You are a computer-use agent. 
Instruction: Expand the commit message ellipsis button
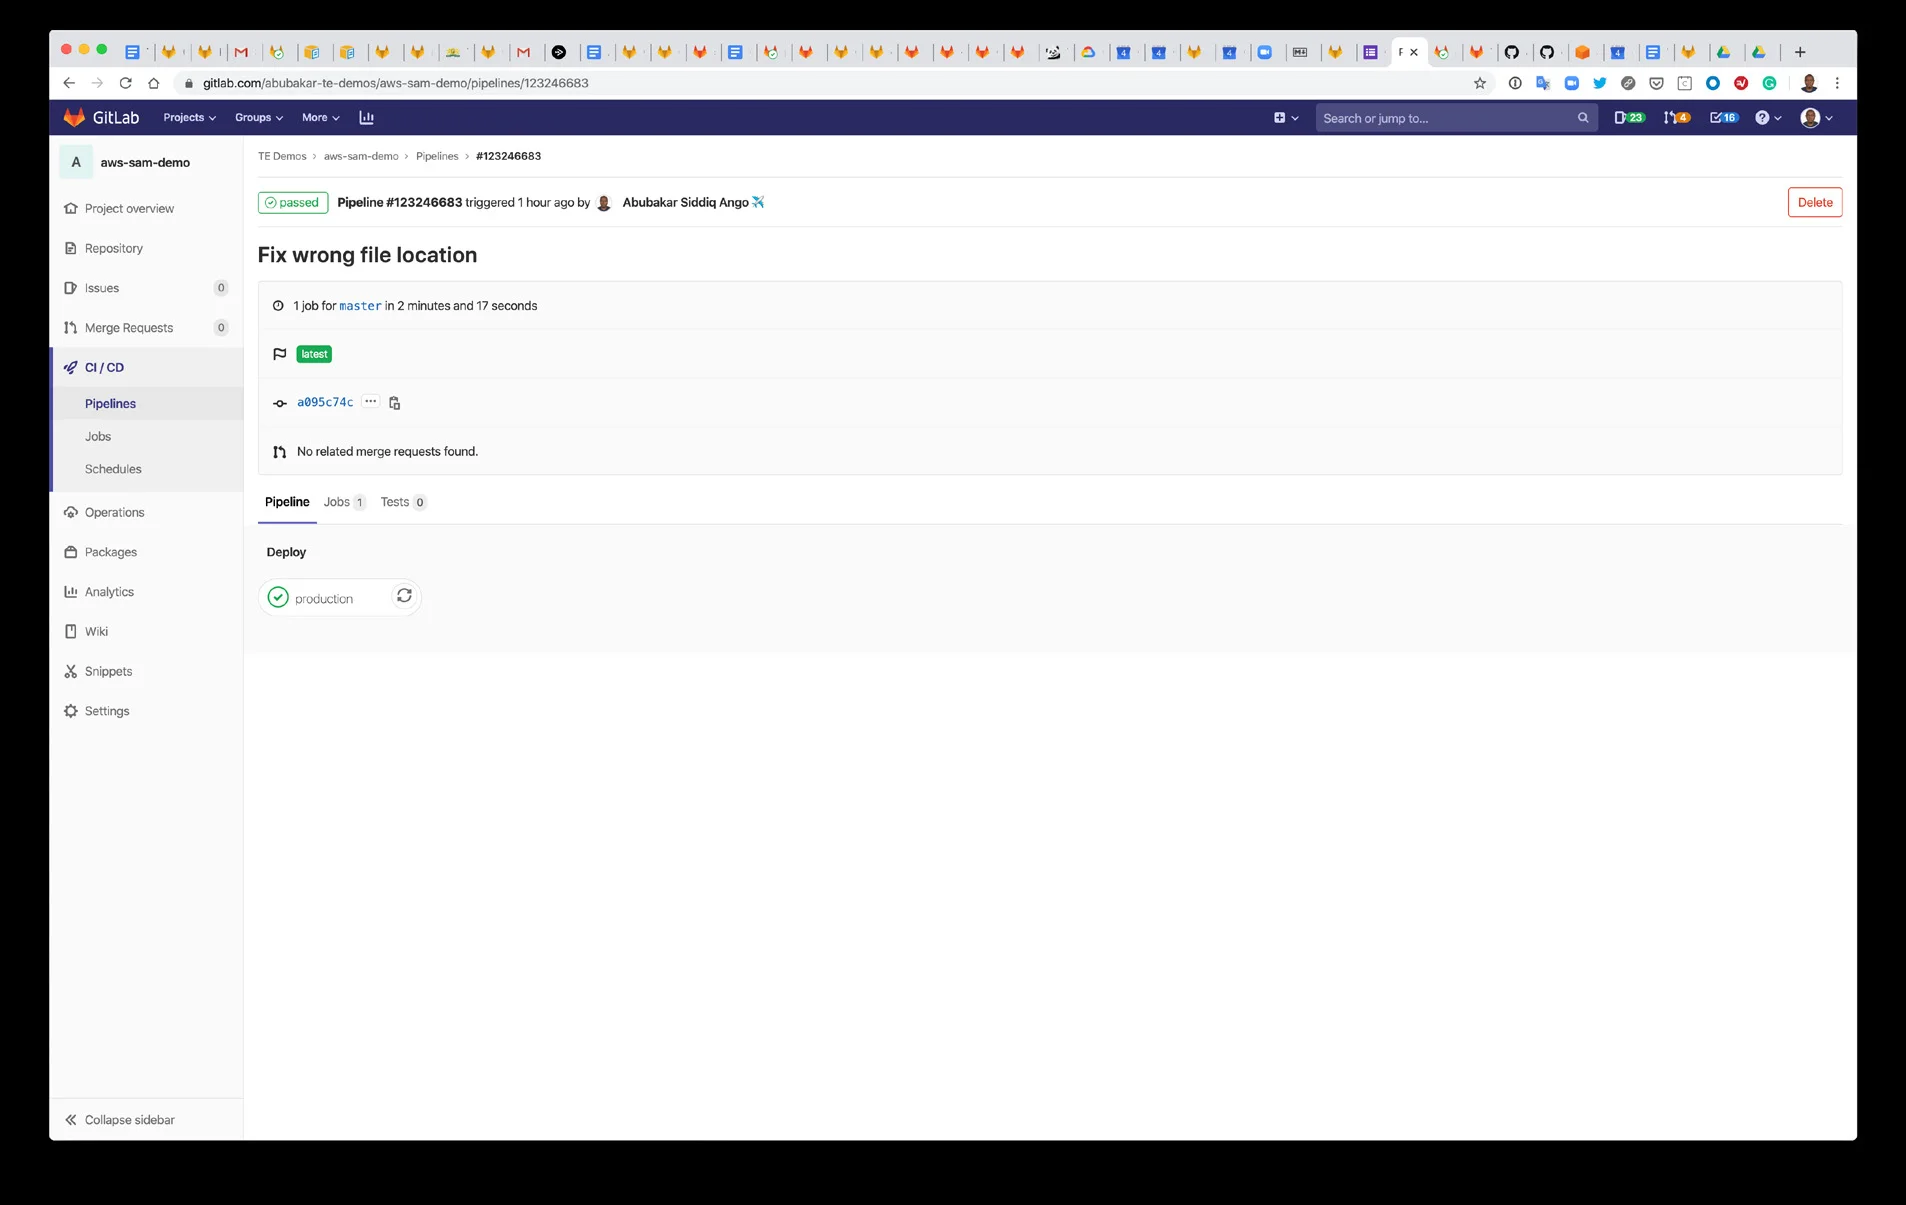point(371,402)
